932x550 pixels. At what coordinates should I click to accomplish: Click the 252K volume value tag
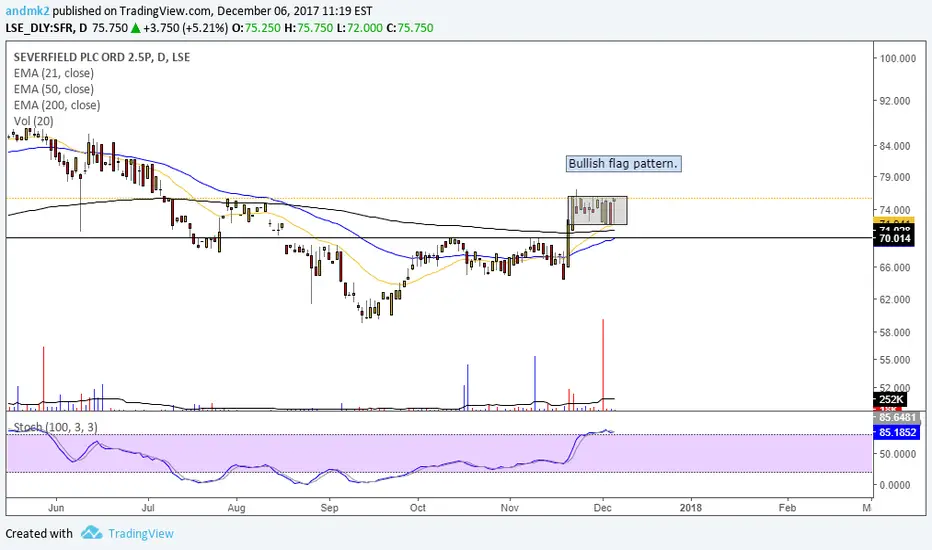890,399
